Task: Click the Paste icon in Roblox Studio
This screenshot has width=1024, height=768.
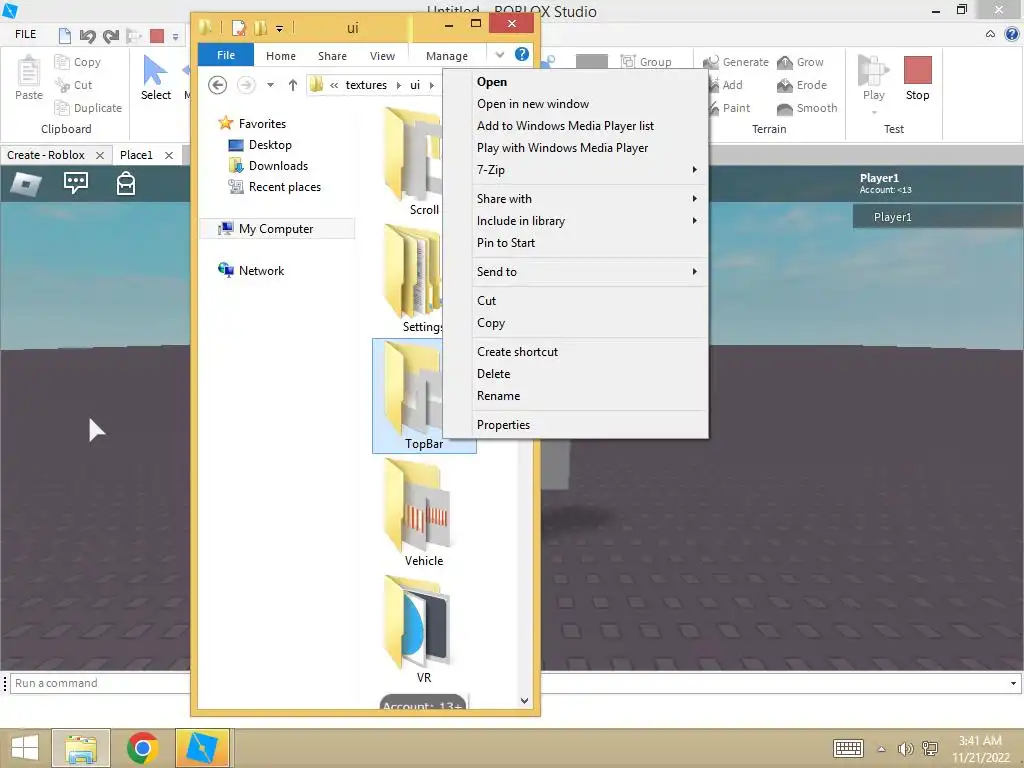Action: click(x=29, y=78)
